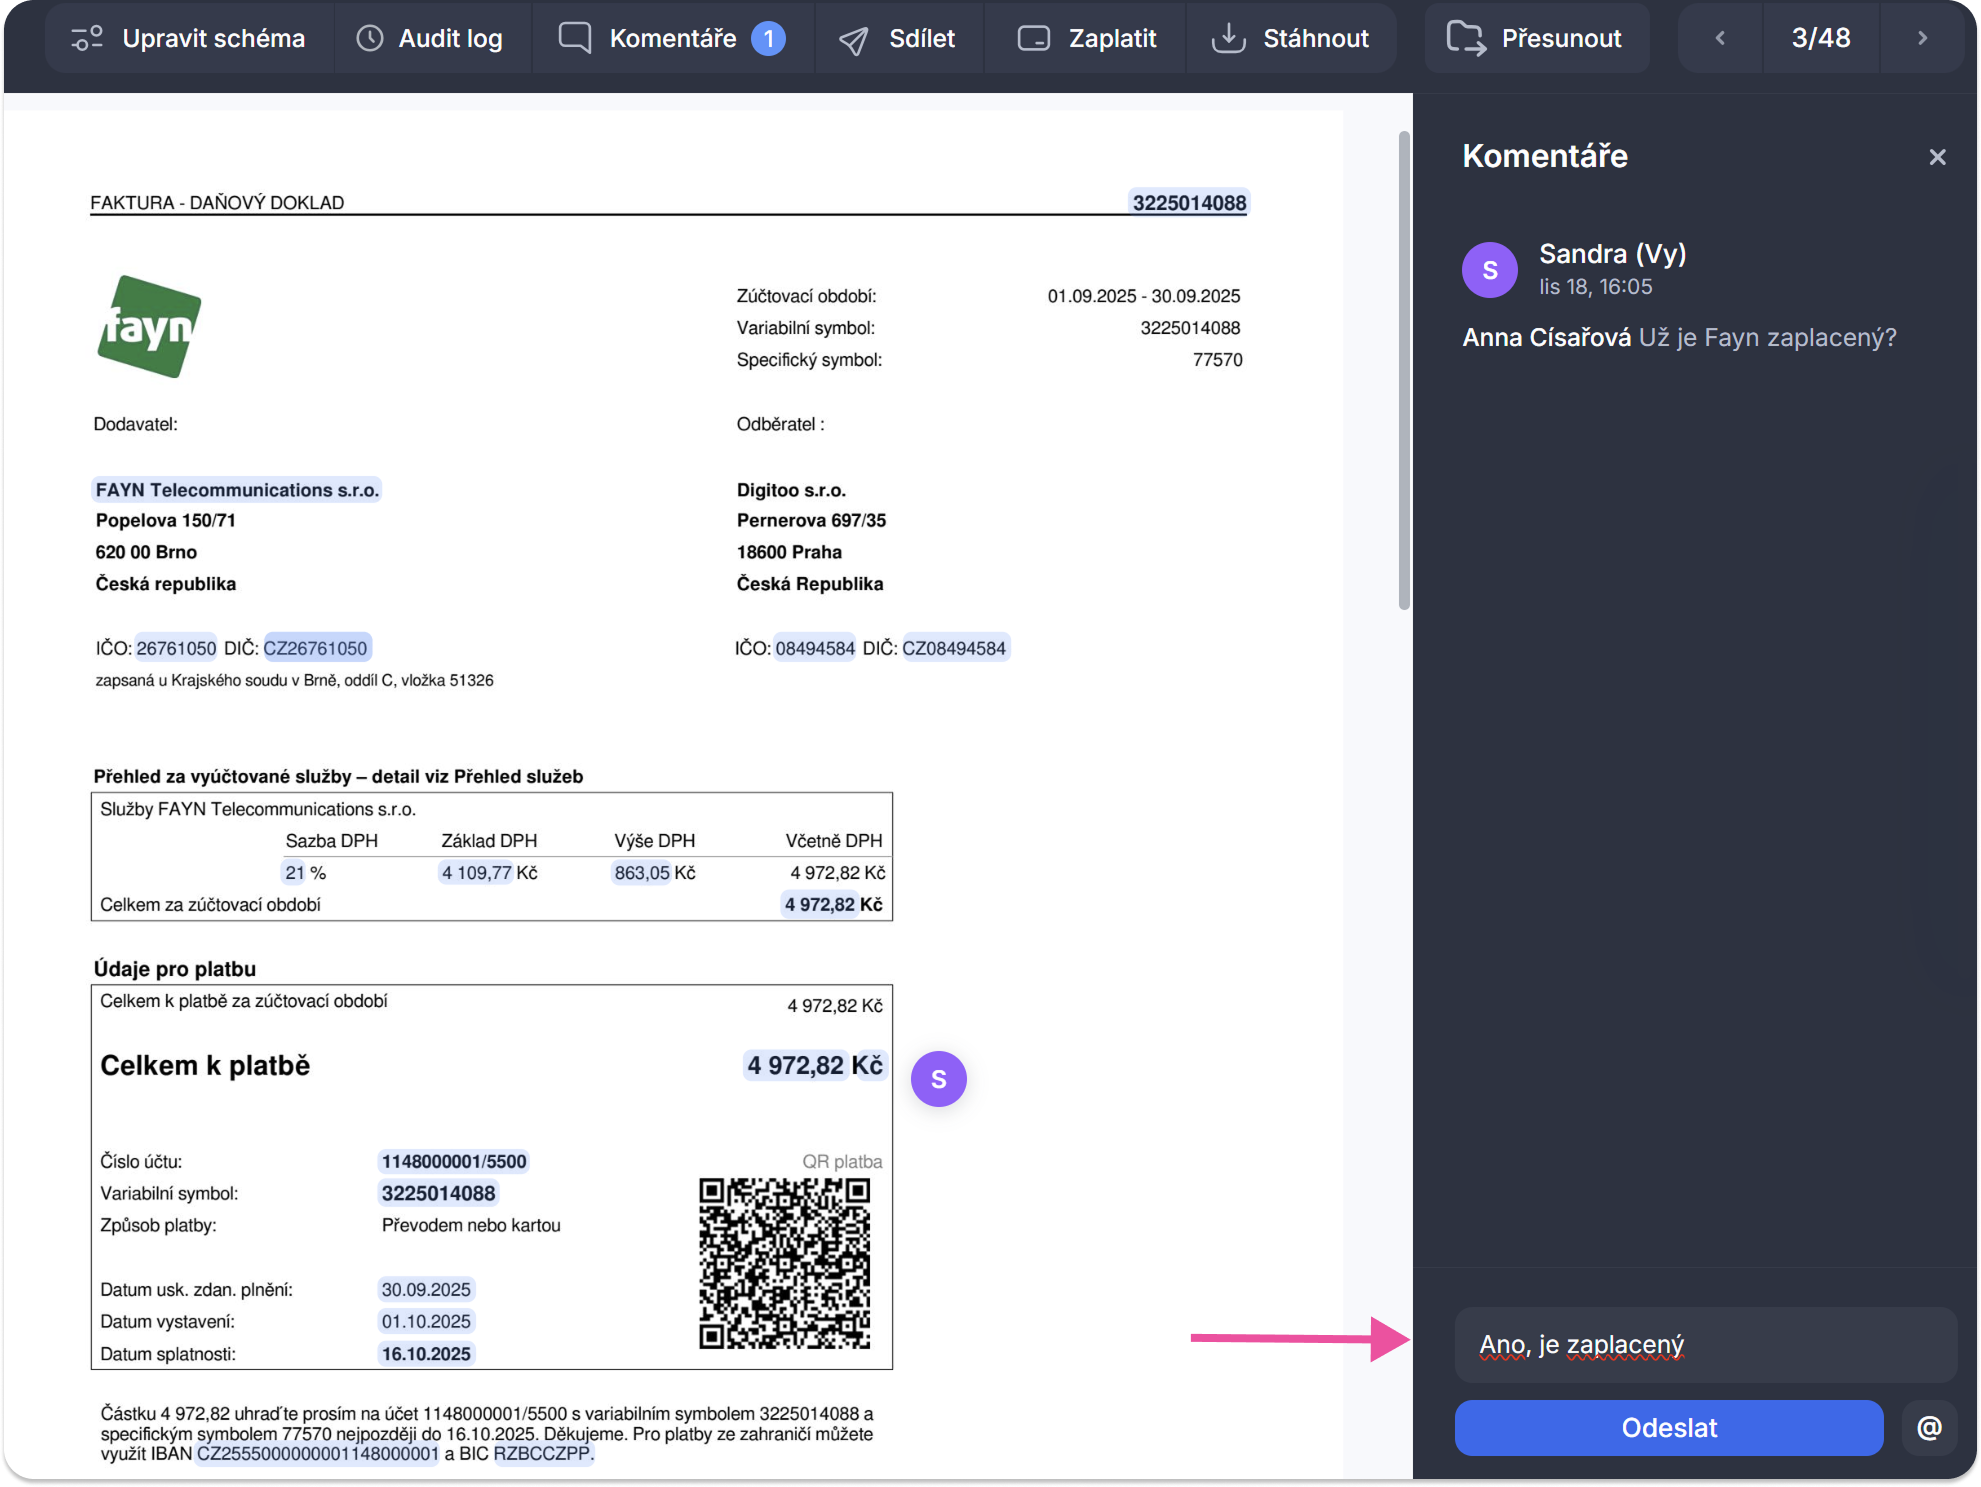Close the Komentáře panel
This screenshot has width=1981, height=1487.
pos(1937,157)
